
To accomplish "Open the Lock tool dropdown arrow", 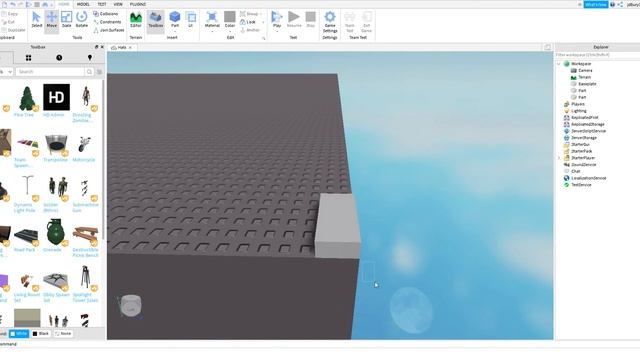I will pyautogui.click(x=263, y=22).
